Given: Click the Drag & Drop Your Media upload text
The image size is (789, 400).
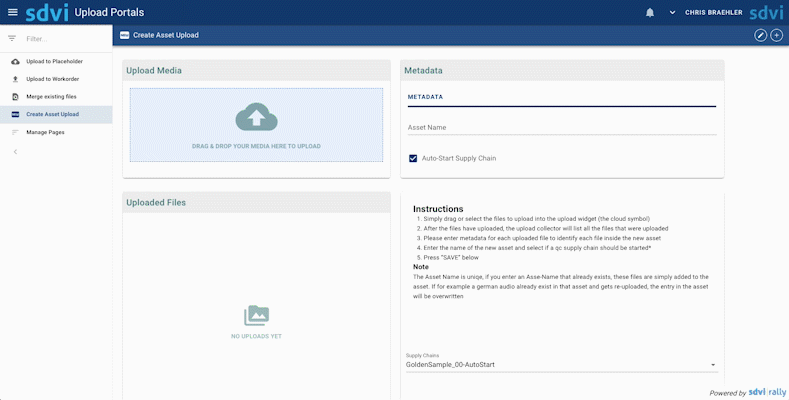Looking at the screenshot, I should 256,146.
